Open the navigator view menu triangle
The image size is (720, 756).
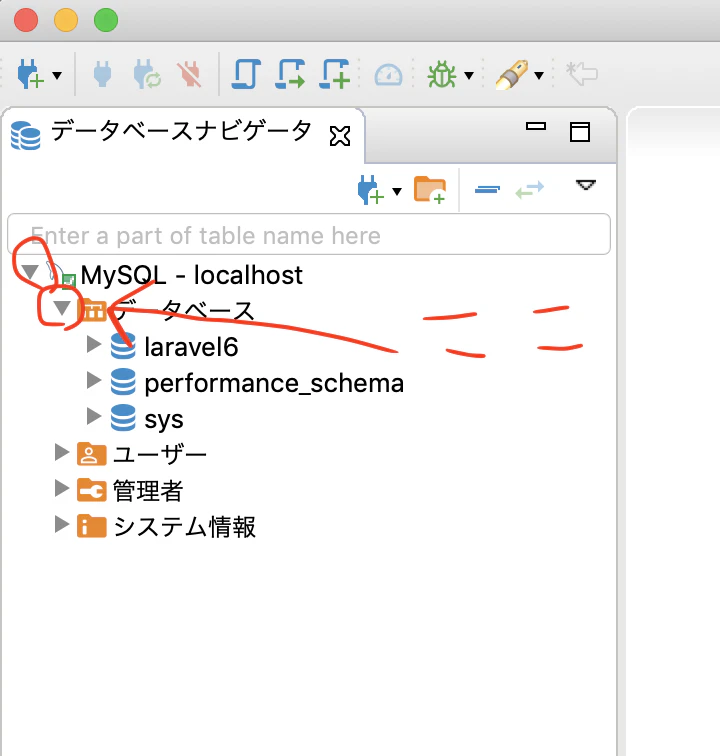click(586, 185)
